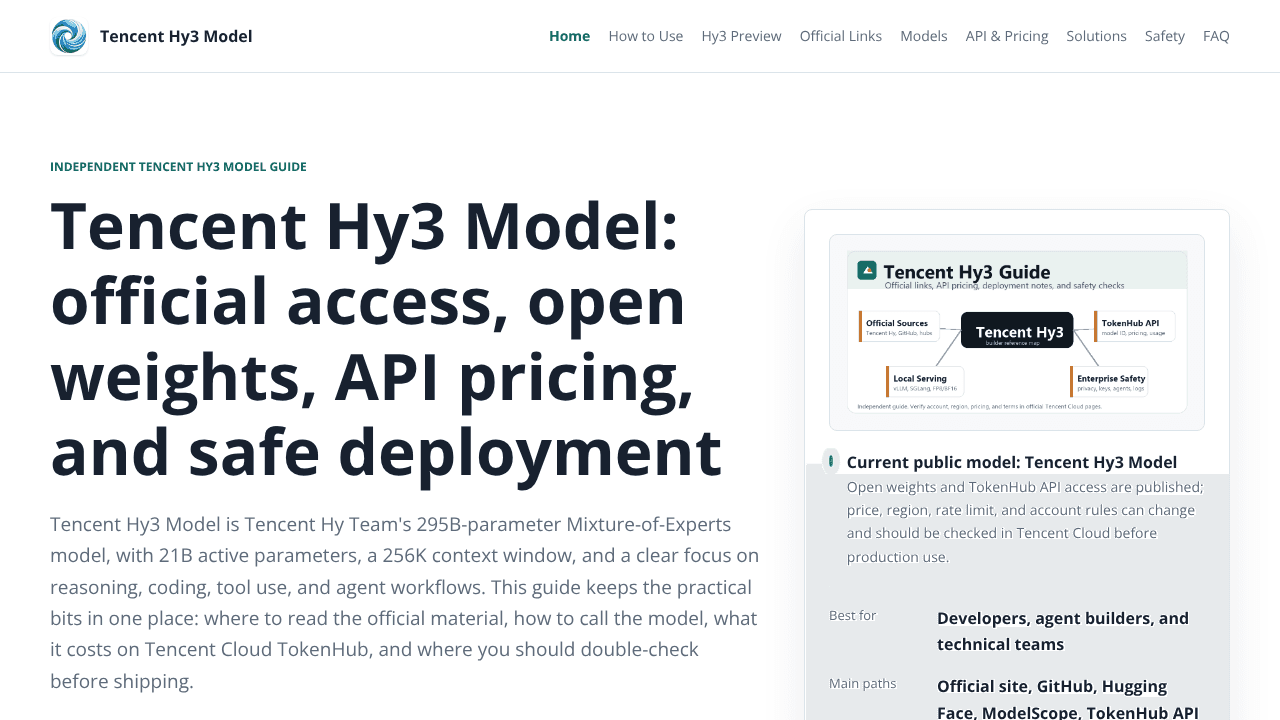This screenshot has width=1280, height=720.
Task: Go to How to Use section
Action: coord(645,36)
